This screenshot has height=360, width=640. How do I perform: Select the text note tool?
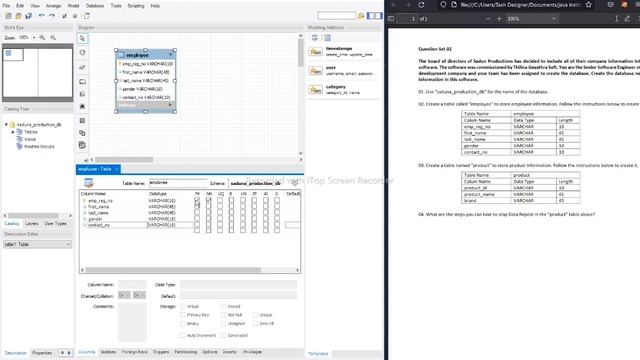coord(82,94)
